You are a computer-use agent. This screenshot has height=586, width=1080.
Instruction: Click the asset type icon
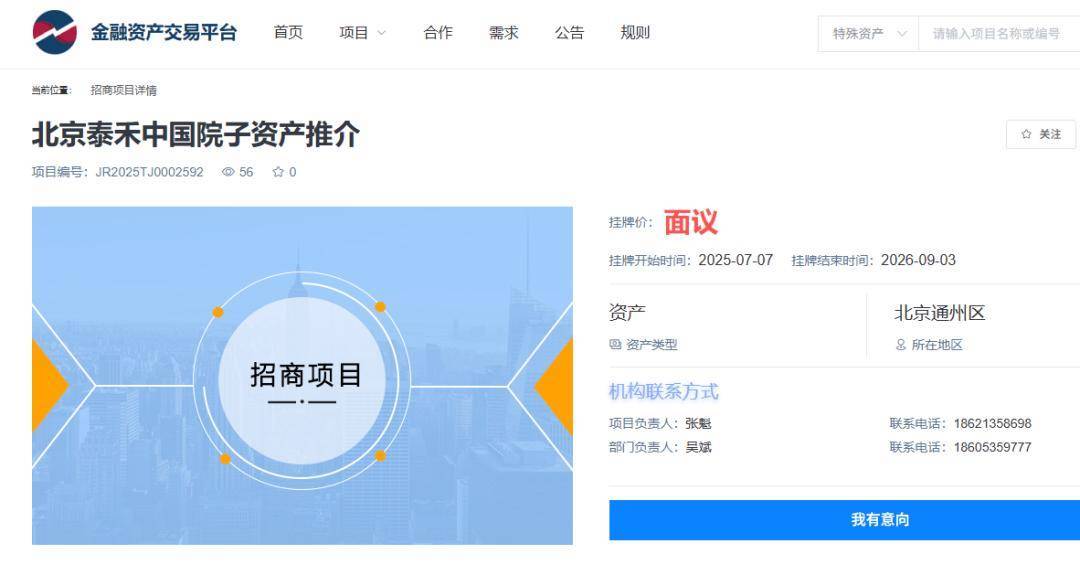615,344
